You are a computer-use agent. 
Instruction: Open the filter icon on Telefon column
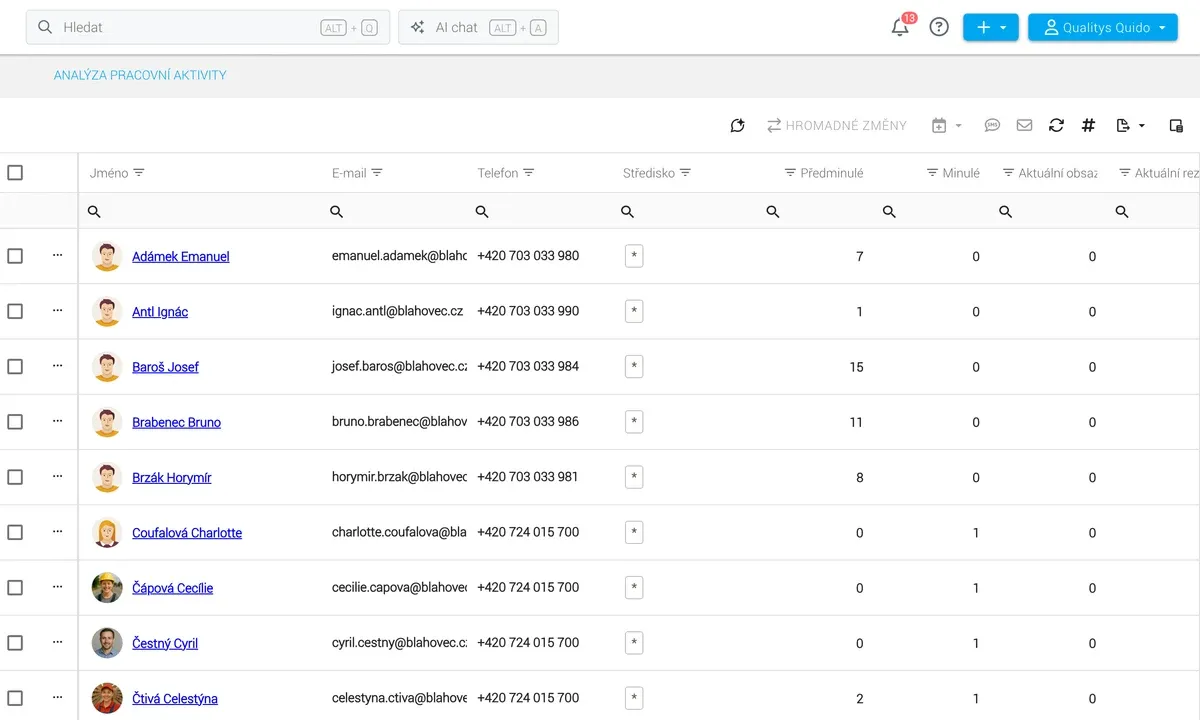tap(529, 173)
